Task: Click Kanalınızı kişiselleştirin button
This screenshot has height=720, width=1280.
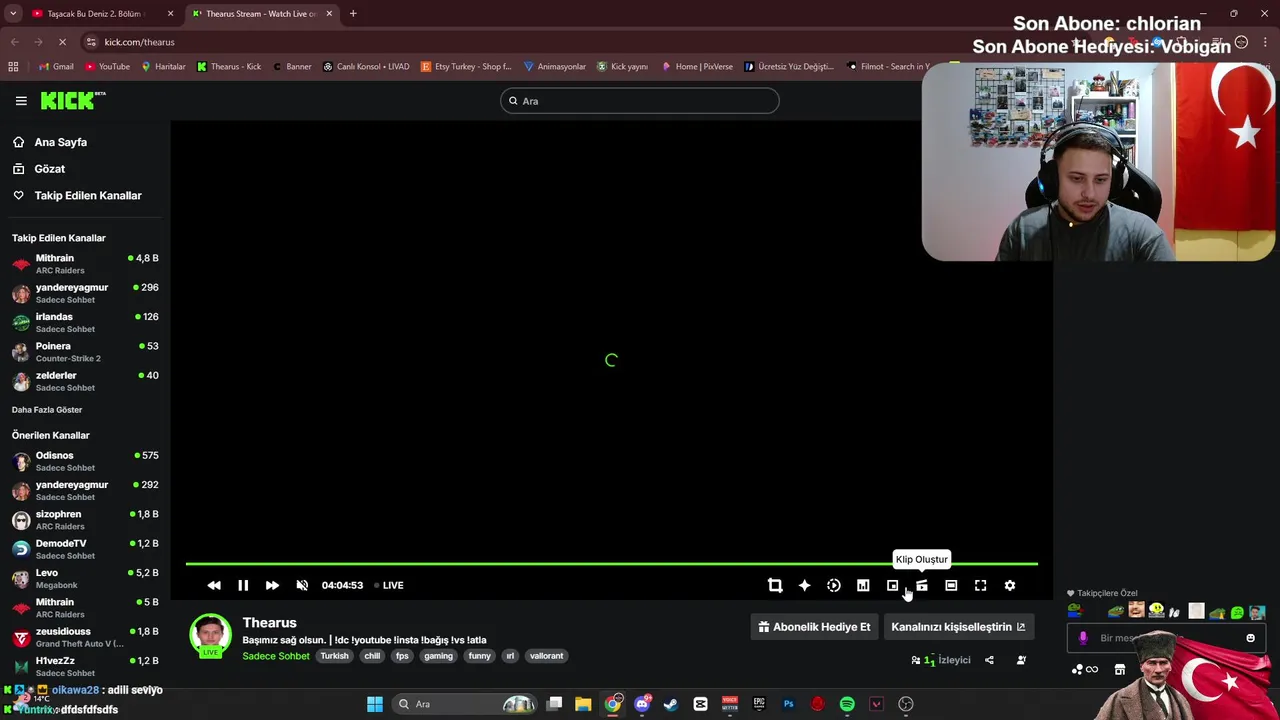Action: tap(958, 627)
